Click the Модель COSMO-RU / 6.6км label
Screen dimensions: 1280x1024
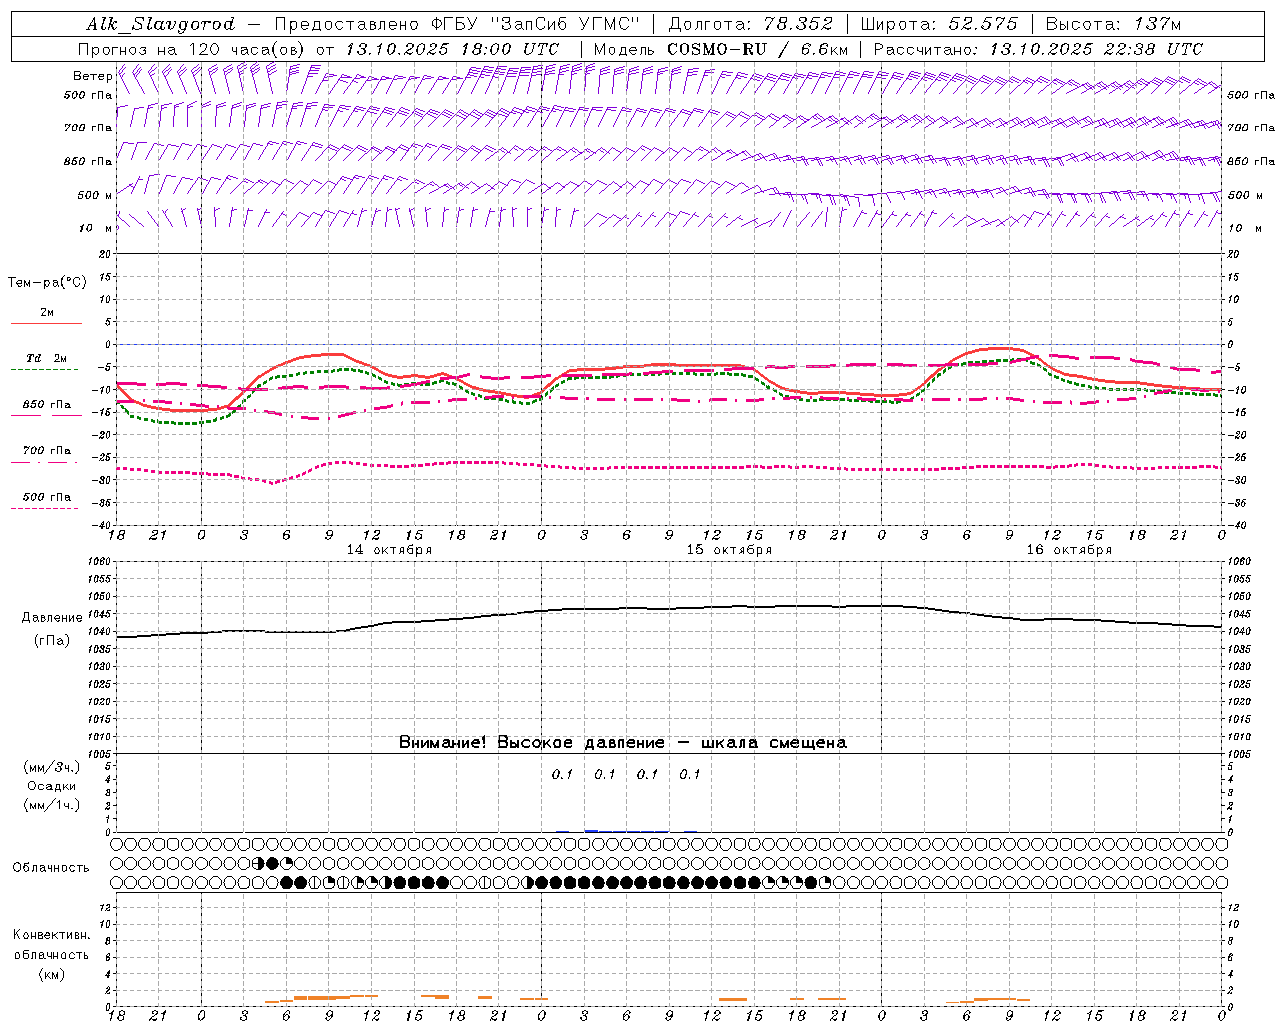click(721, 49)
